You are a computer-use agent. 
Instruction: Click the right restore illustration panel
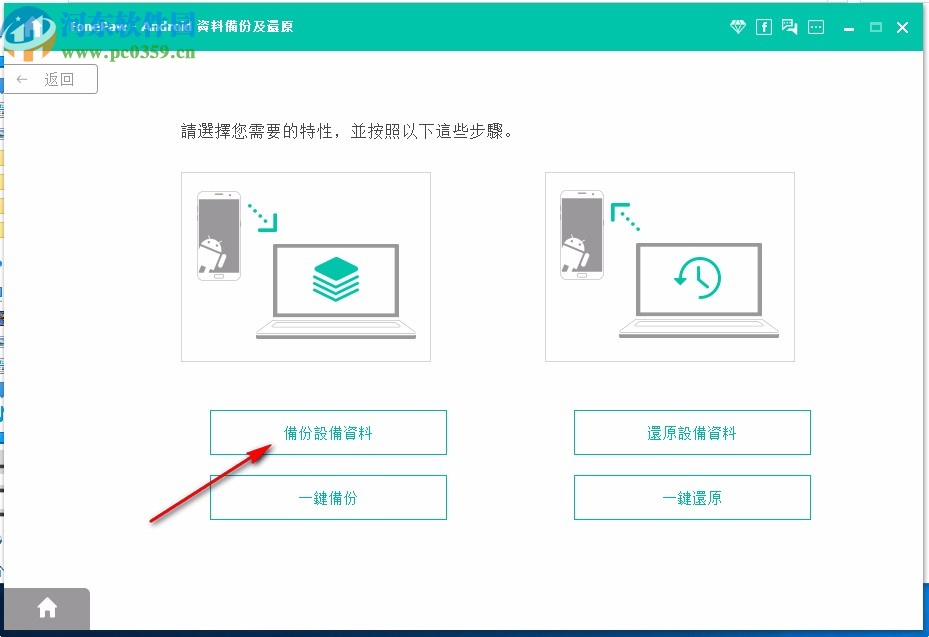[670, 266]
